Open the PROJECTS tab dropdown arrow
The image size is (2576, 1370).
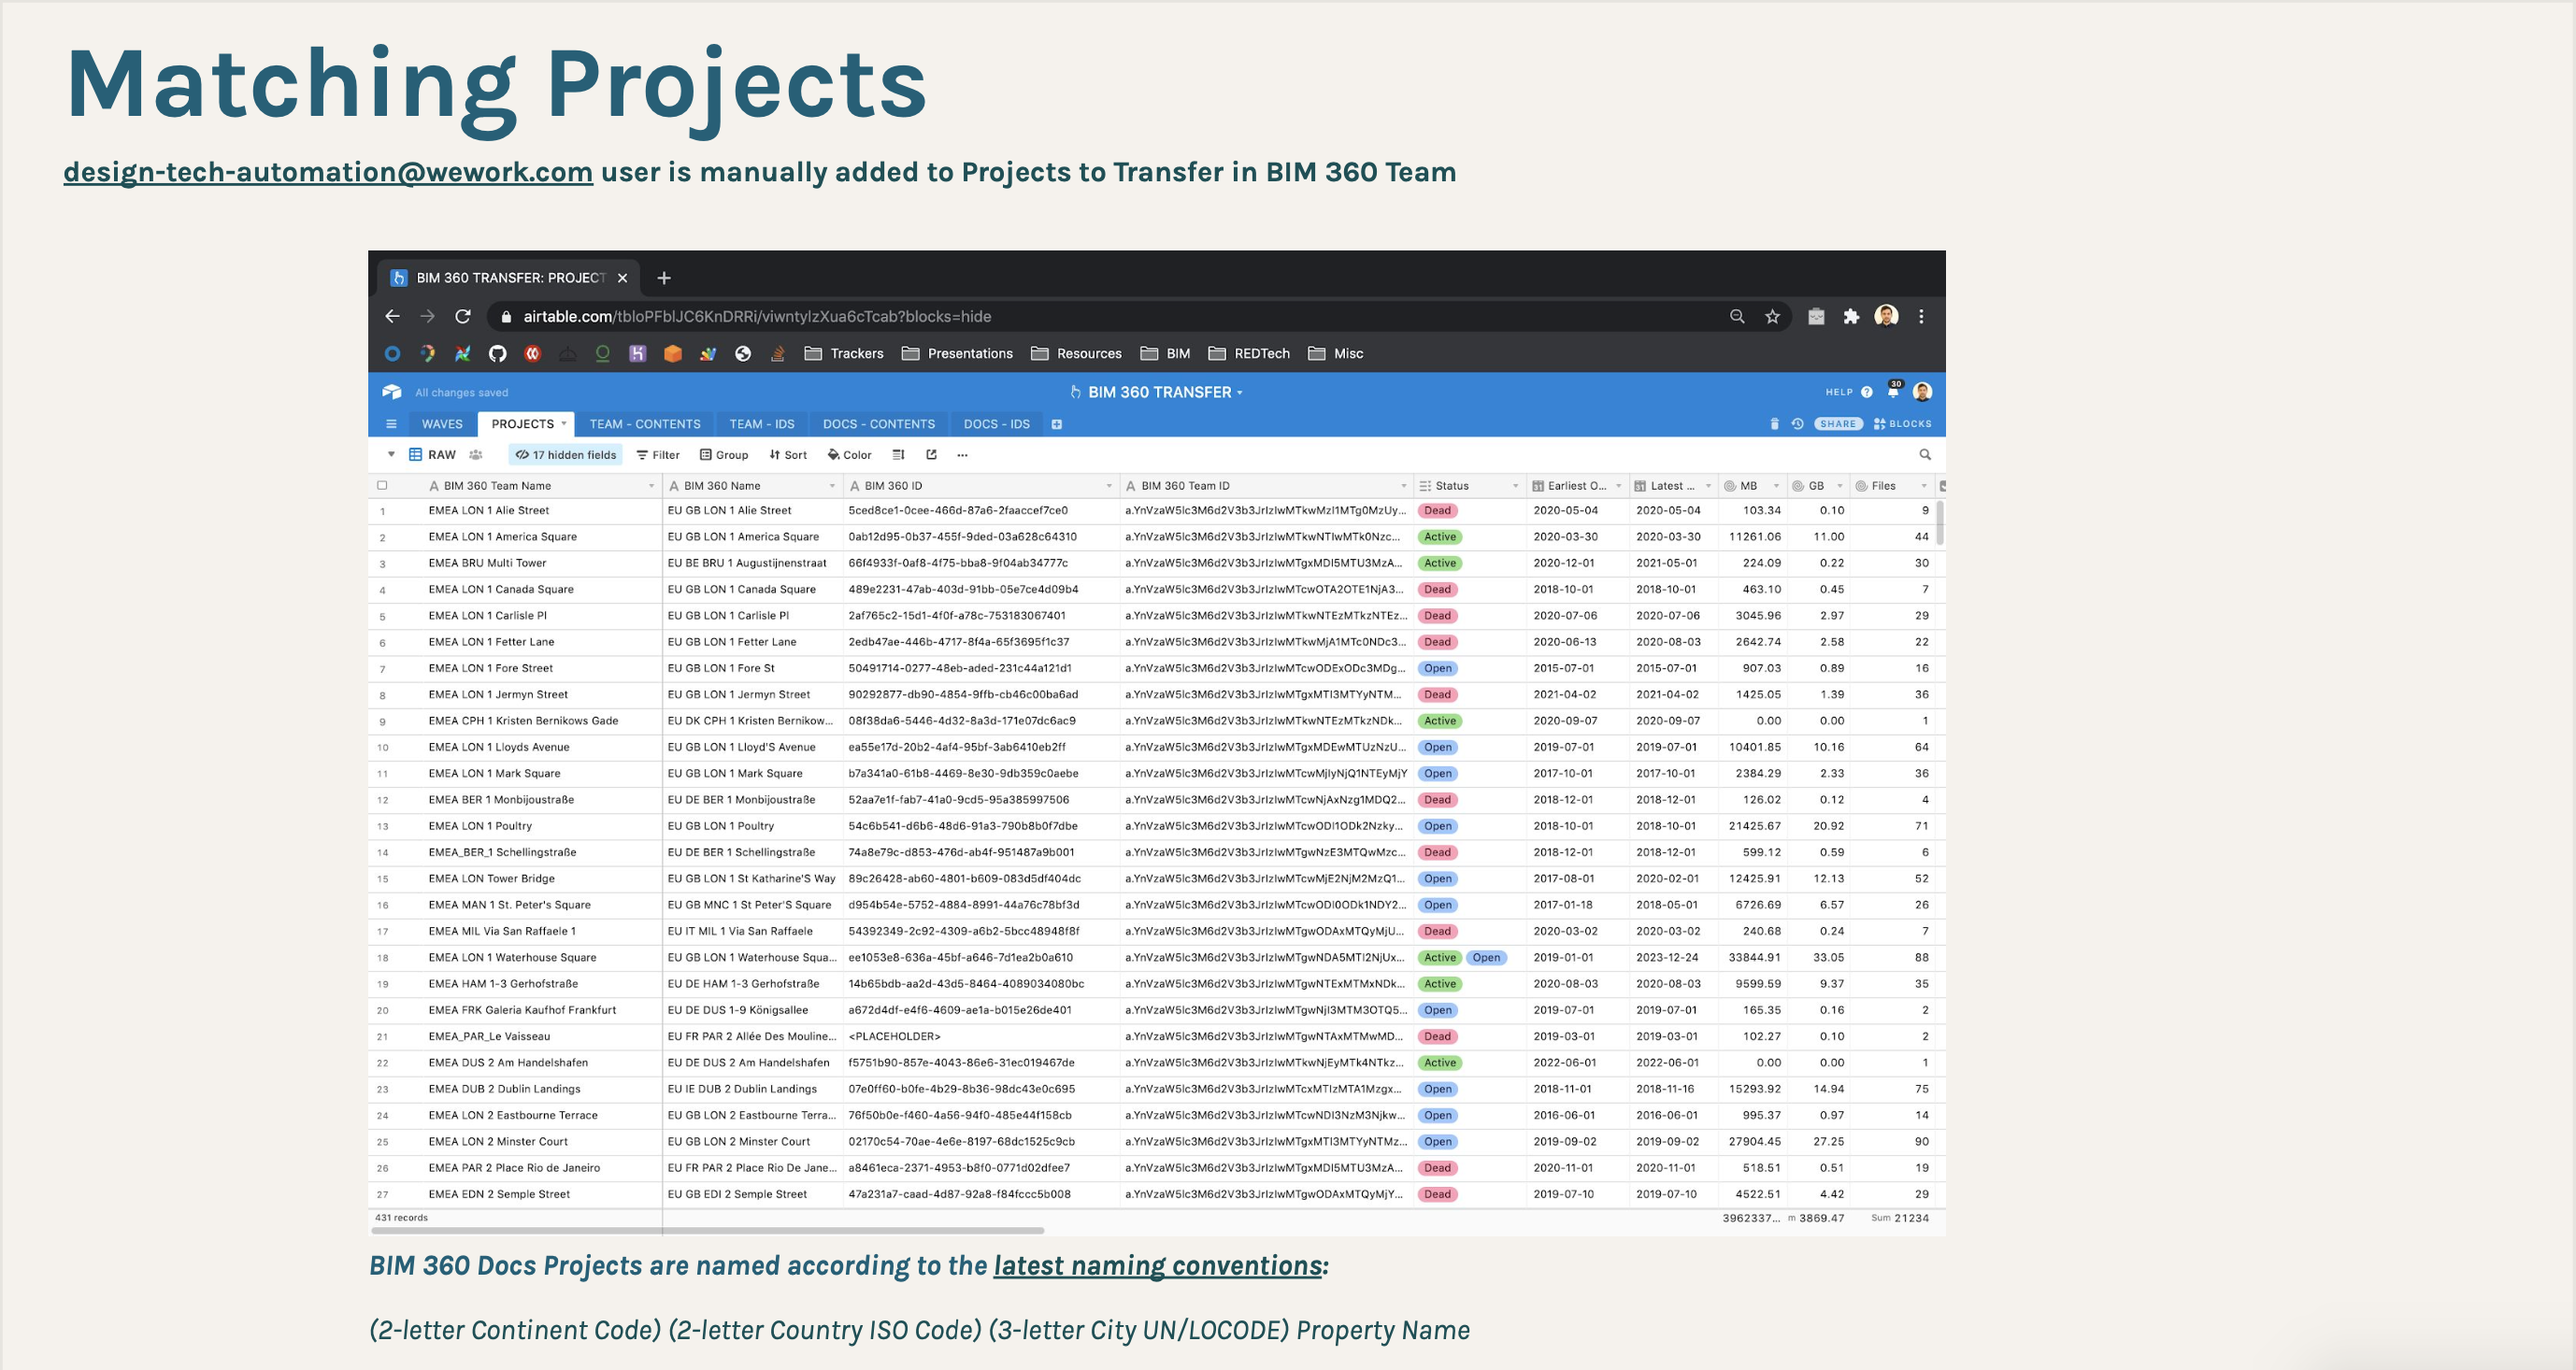pyautogui.click(x=563, y=424)
